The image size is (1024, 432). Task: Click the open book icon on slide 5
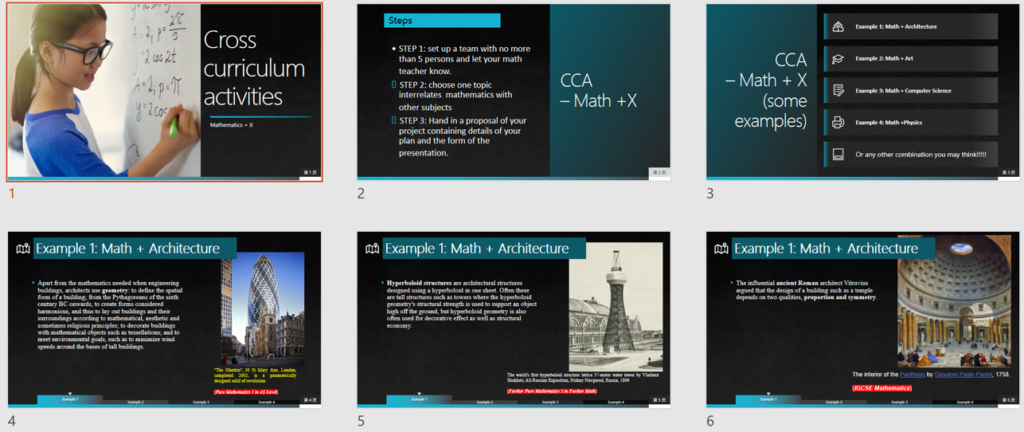point(372,249)
